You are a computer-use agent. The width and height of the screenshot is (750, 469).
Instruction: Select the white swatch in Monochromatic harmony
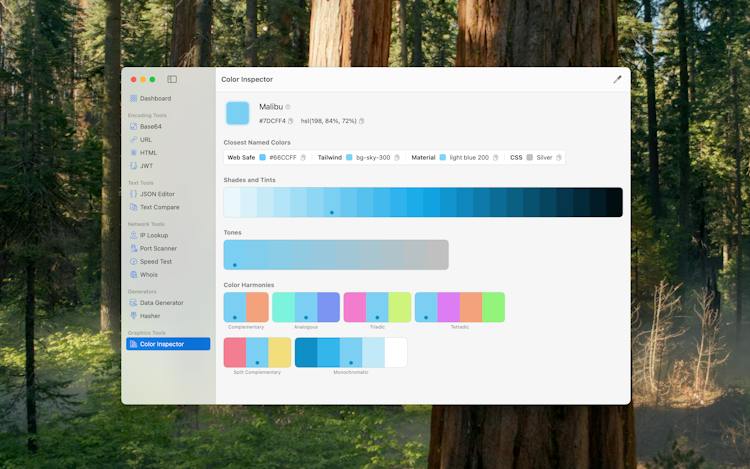(x=396, y=352)
